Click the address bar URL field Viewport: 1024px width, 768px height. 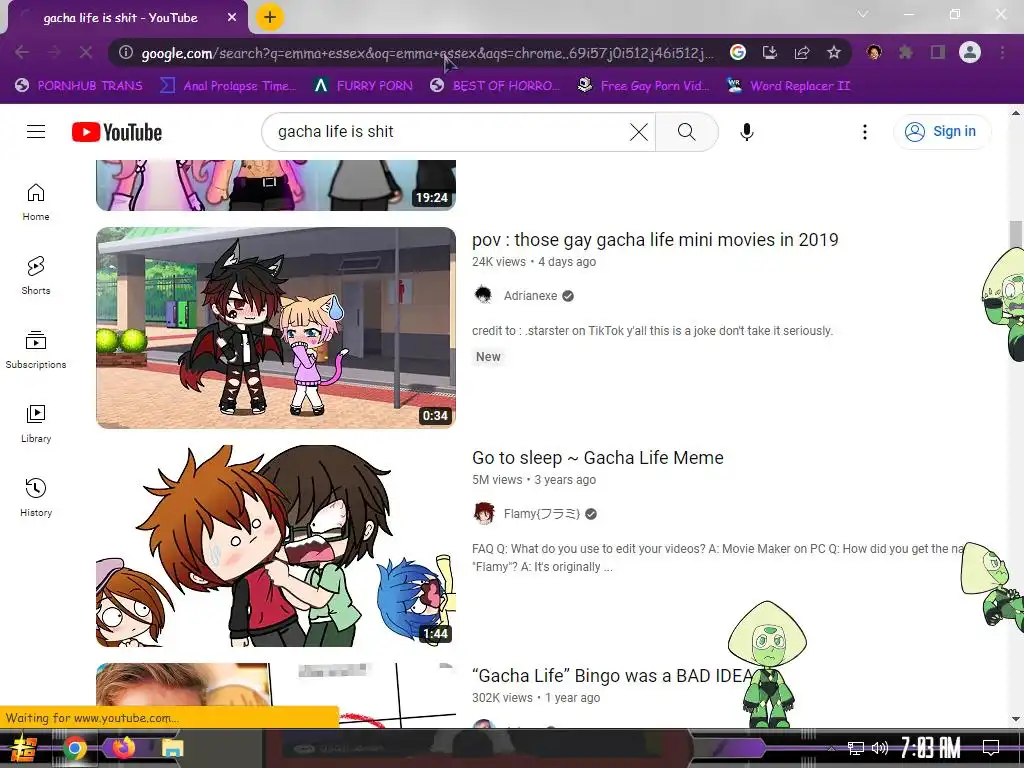tap(428, 53)
